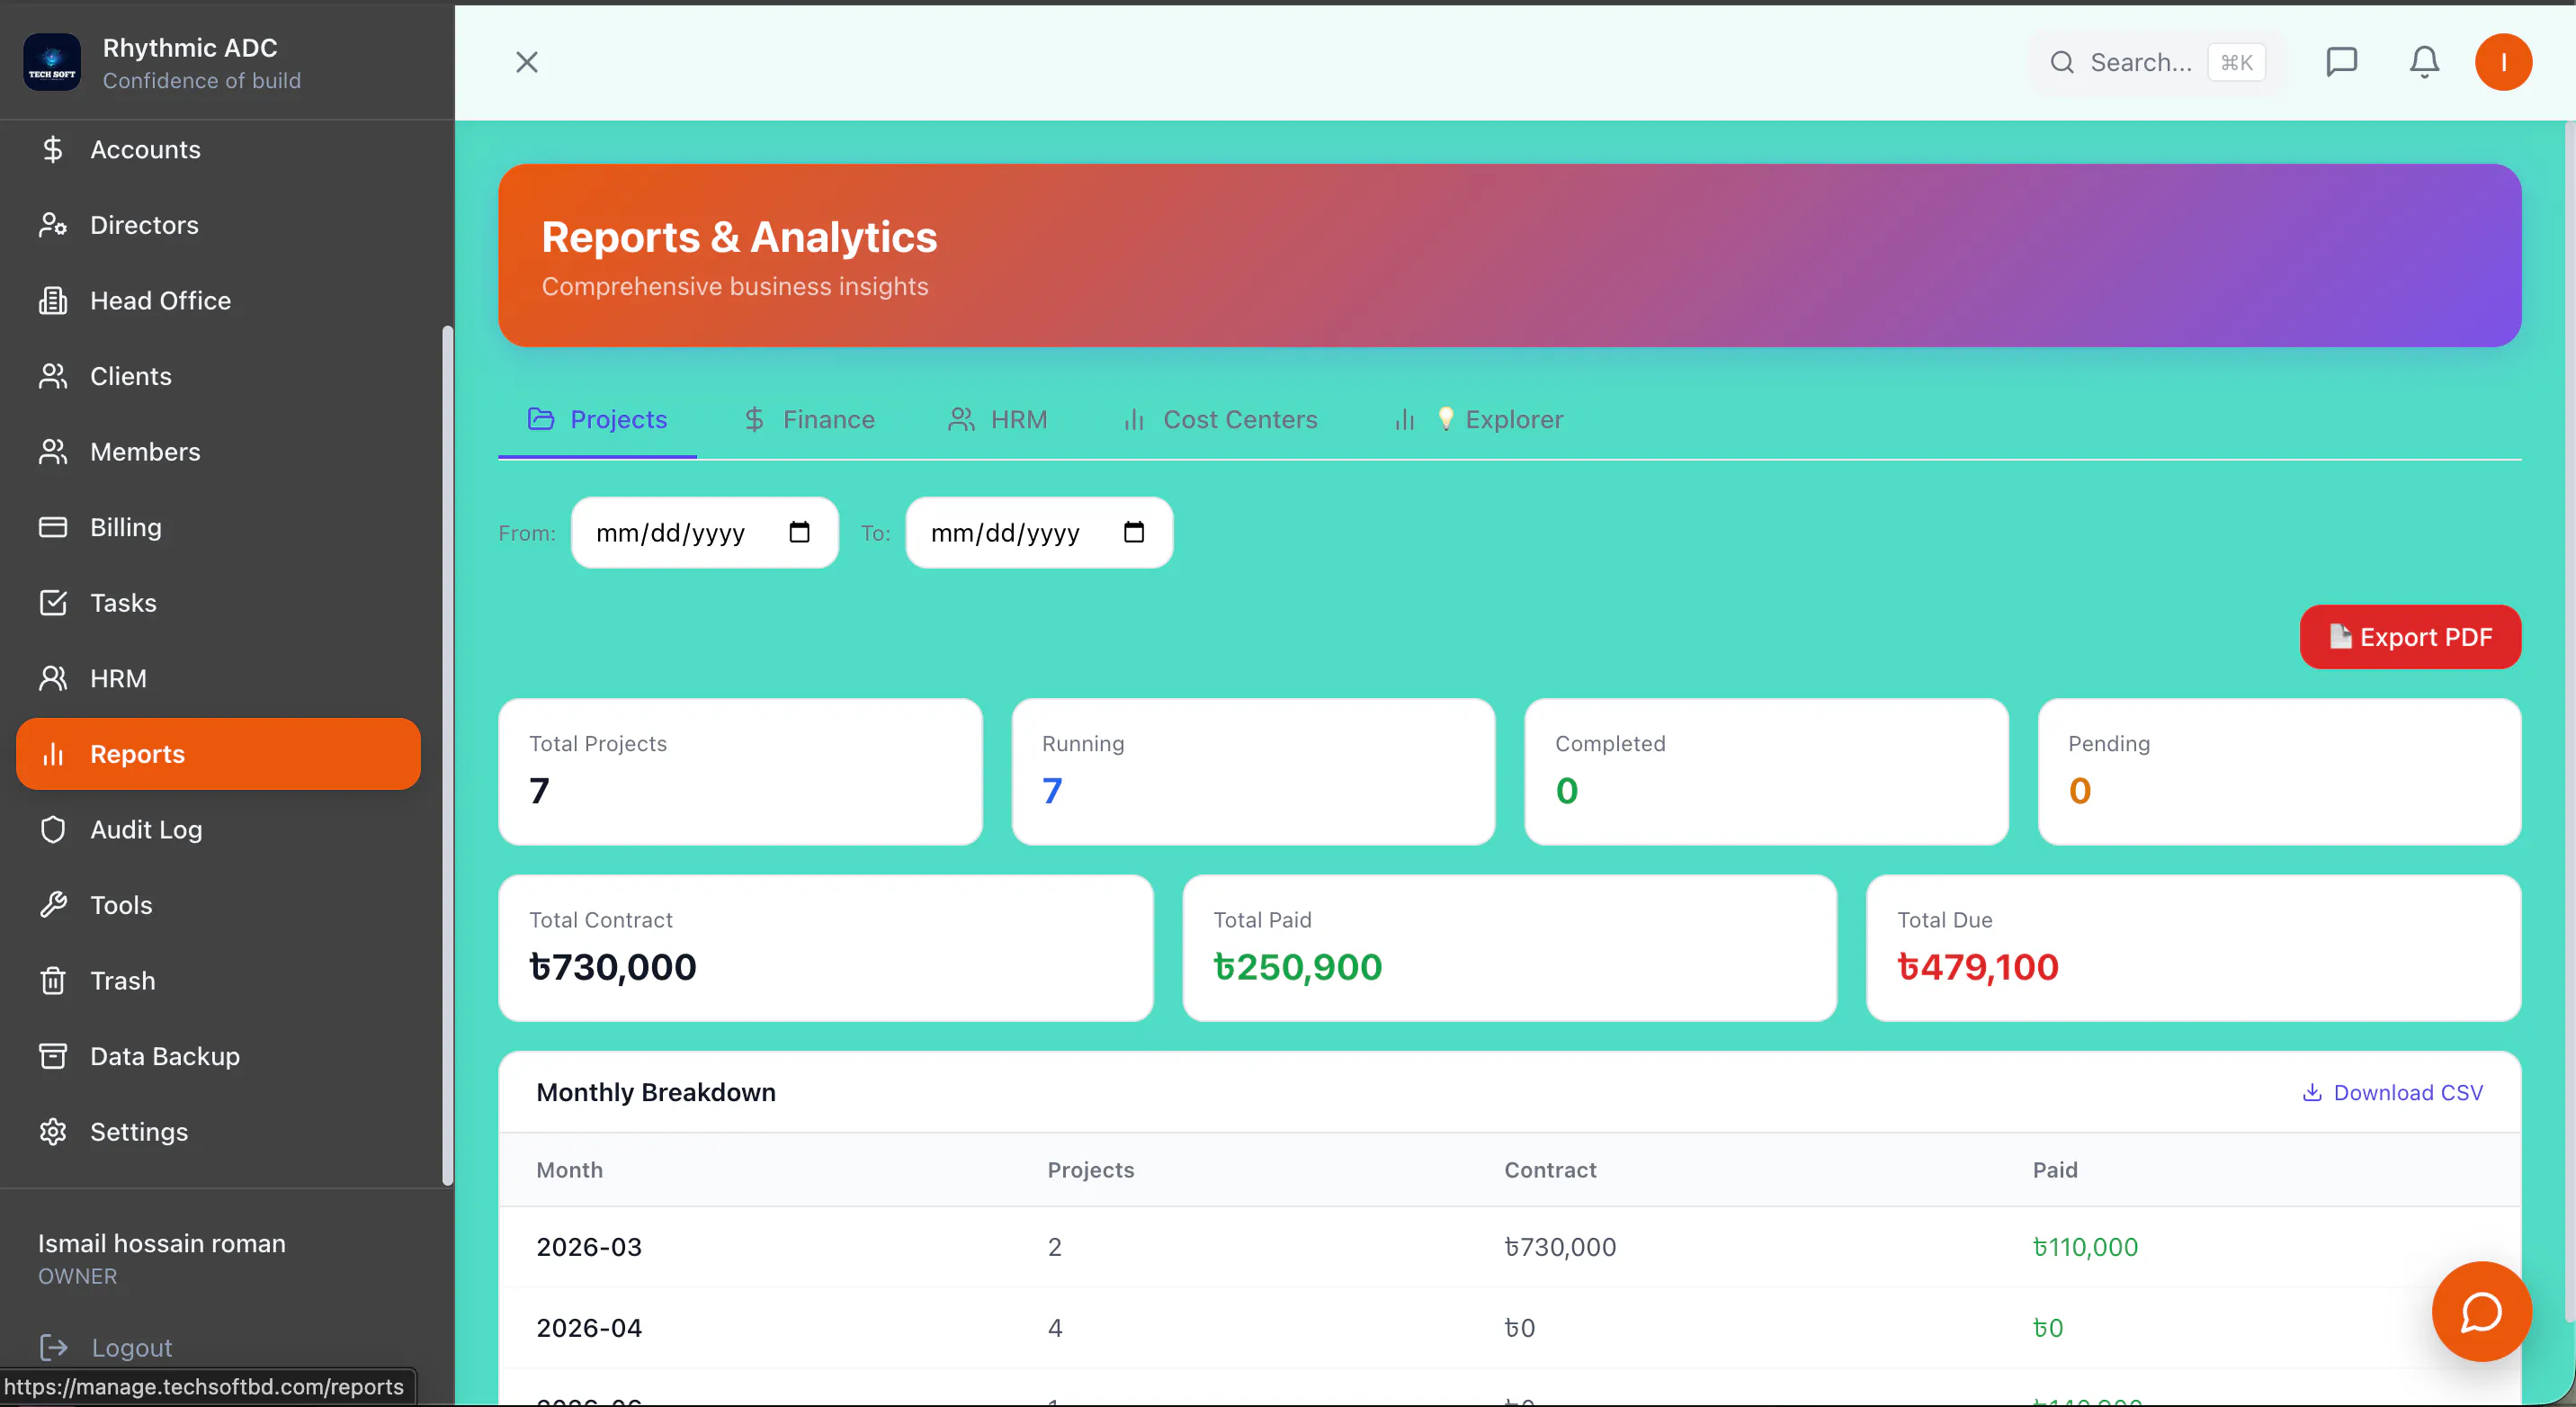This screenshot has height=1407, width=2576.
Task: Click the HRM person icon in sidebar
Action: 53,678
